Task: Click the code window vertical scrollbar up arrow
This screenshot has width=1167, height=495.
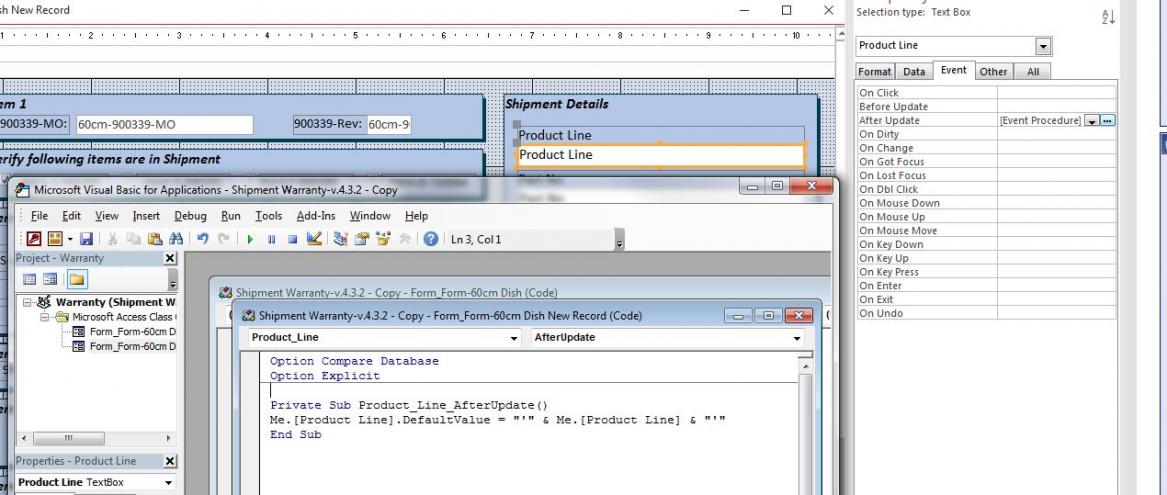Action: (805, 364)
